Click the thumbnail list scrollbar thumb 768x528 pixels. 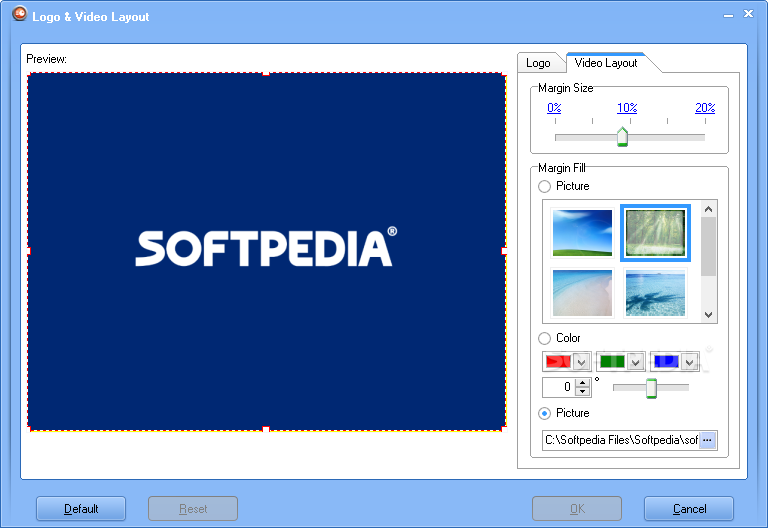[x=708, y=247]
